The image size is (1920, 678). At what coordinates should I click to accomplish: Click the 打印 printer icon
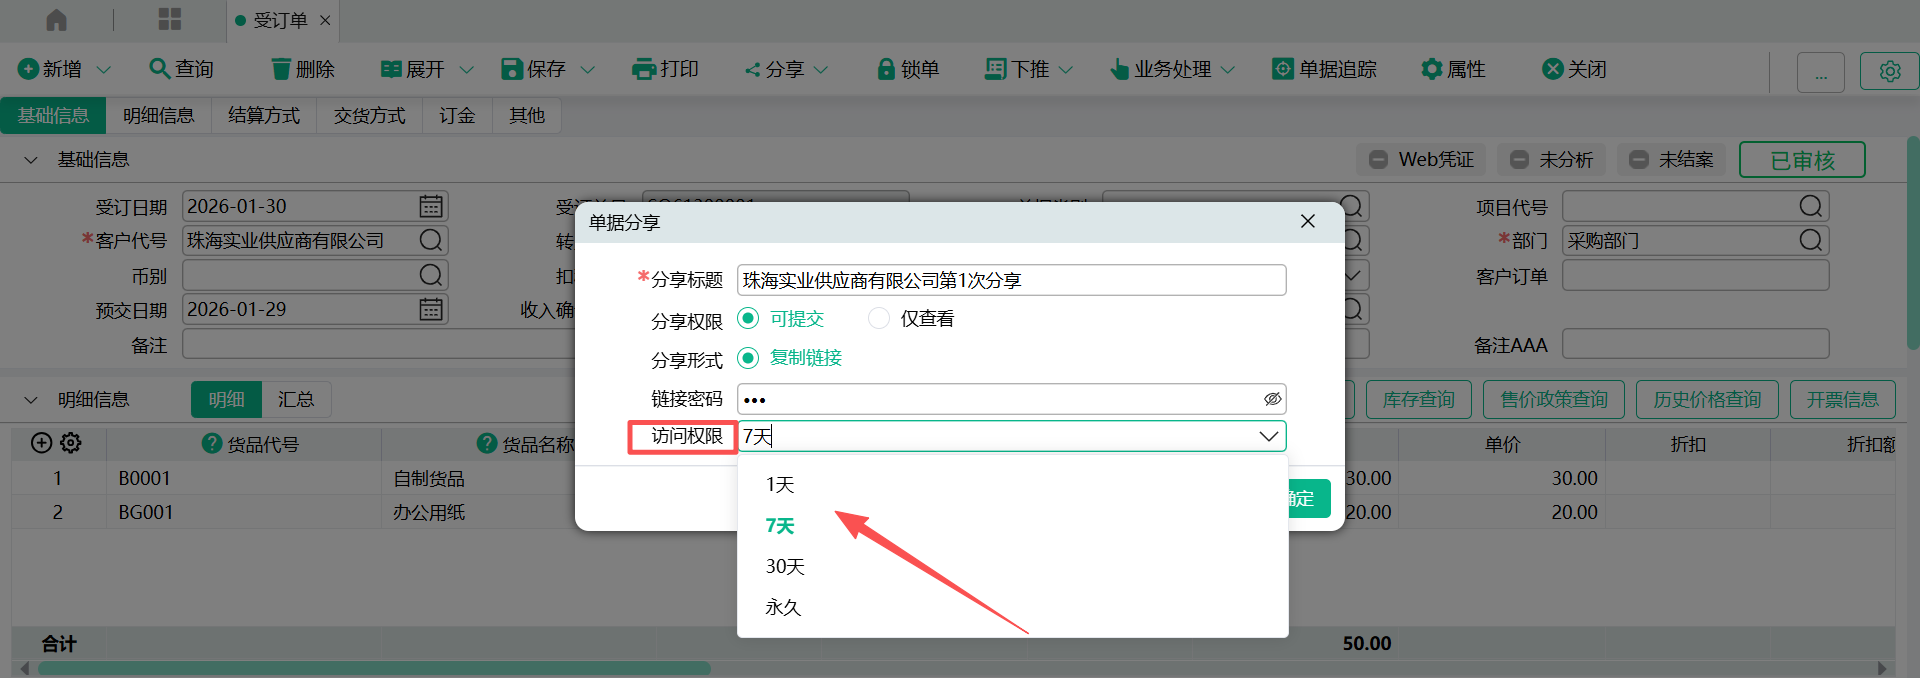click(643, 69)
